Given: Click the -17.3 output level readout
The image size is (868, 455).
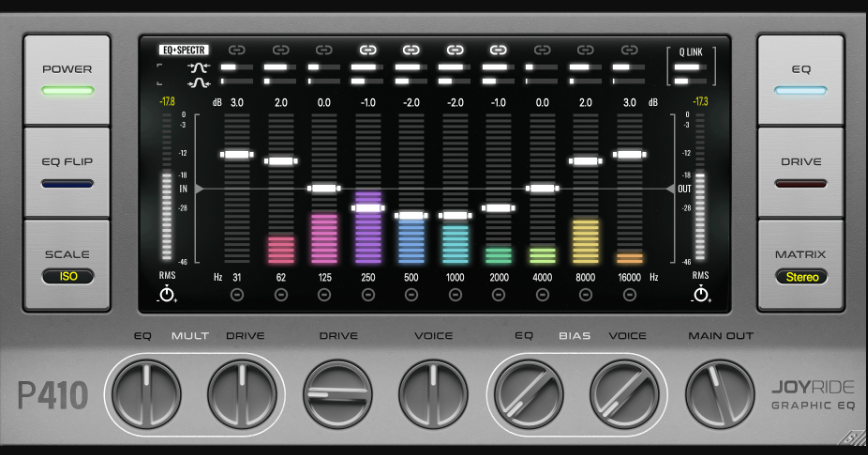Looking at the screenshot, I should 700,101.
